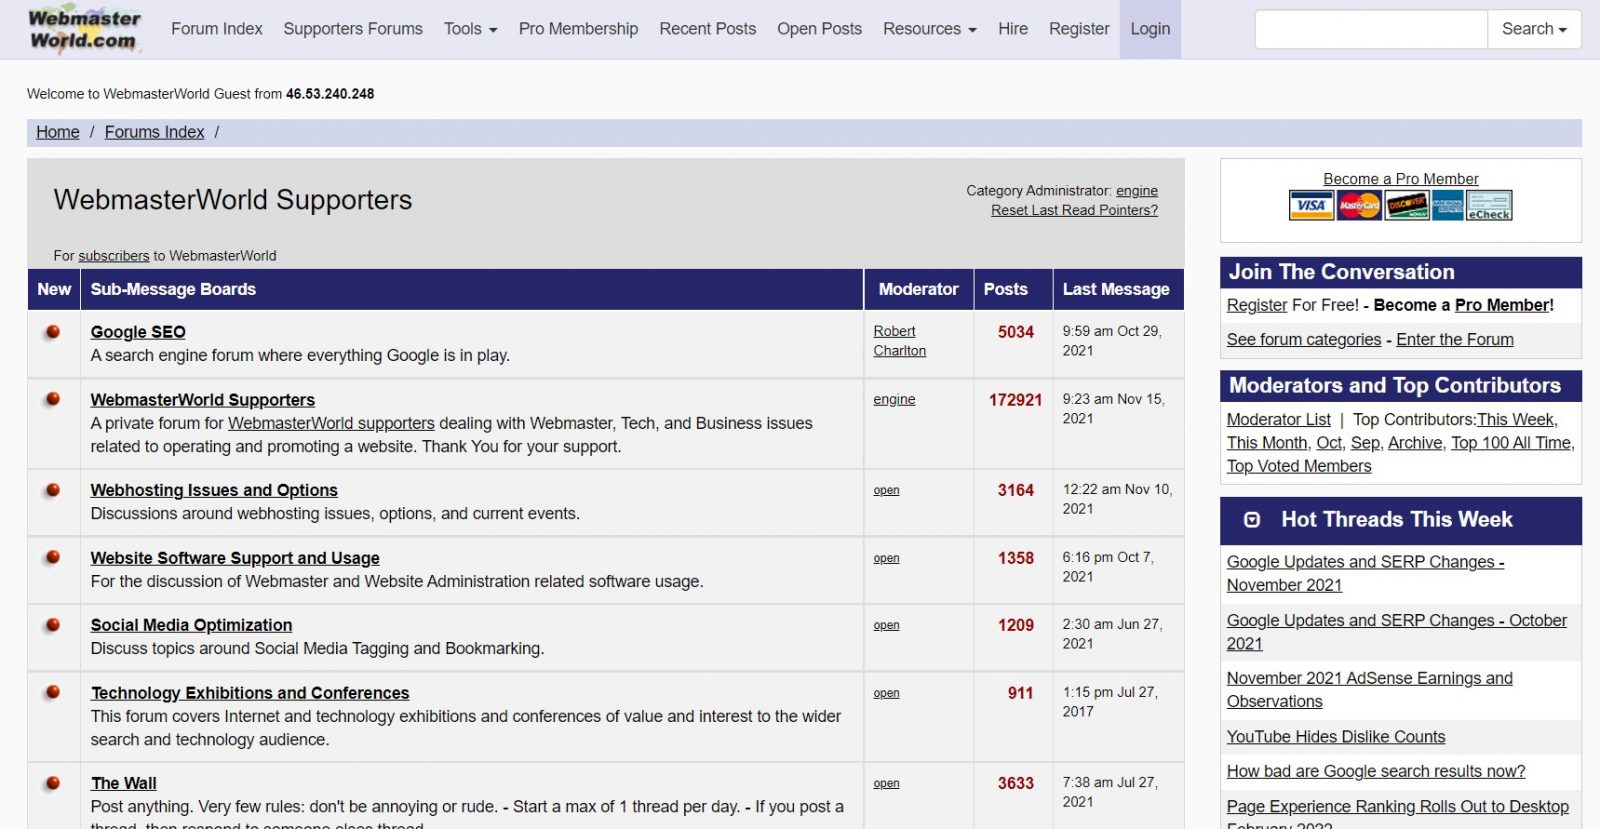Image resolution: width=1600 pixels, height=829 pixels.
Task: Collapse the Hot Threads This Week panel
Action: click(1251, 520)
